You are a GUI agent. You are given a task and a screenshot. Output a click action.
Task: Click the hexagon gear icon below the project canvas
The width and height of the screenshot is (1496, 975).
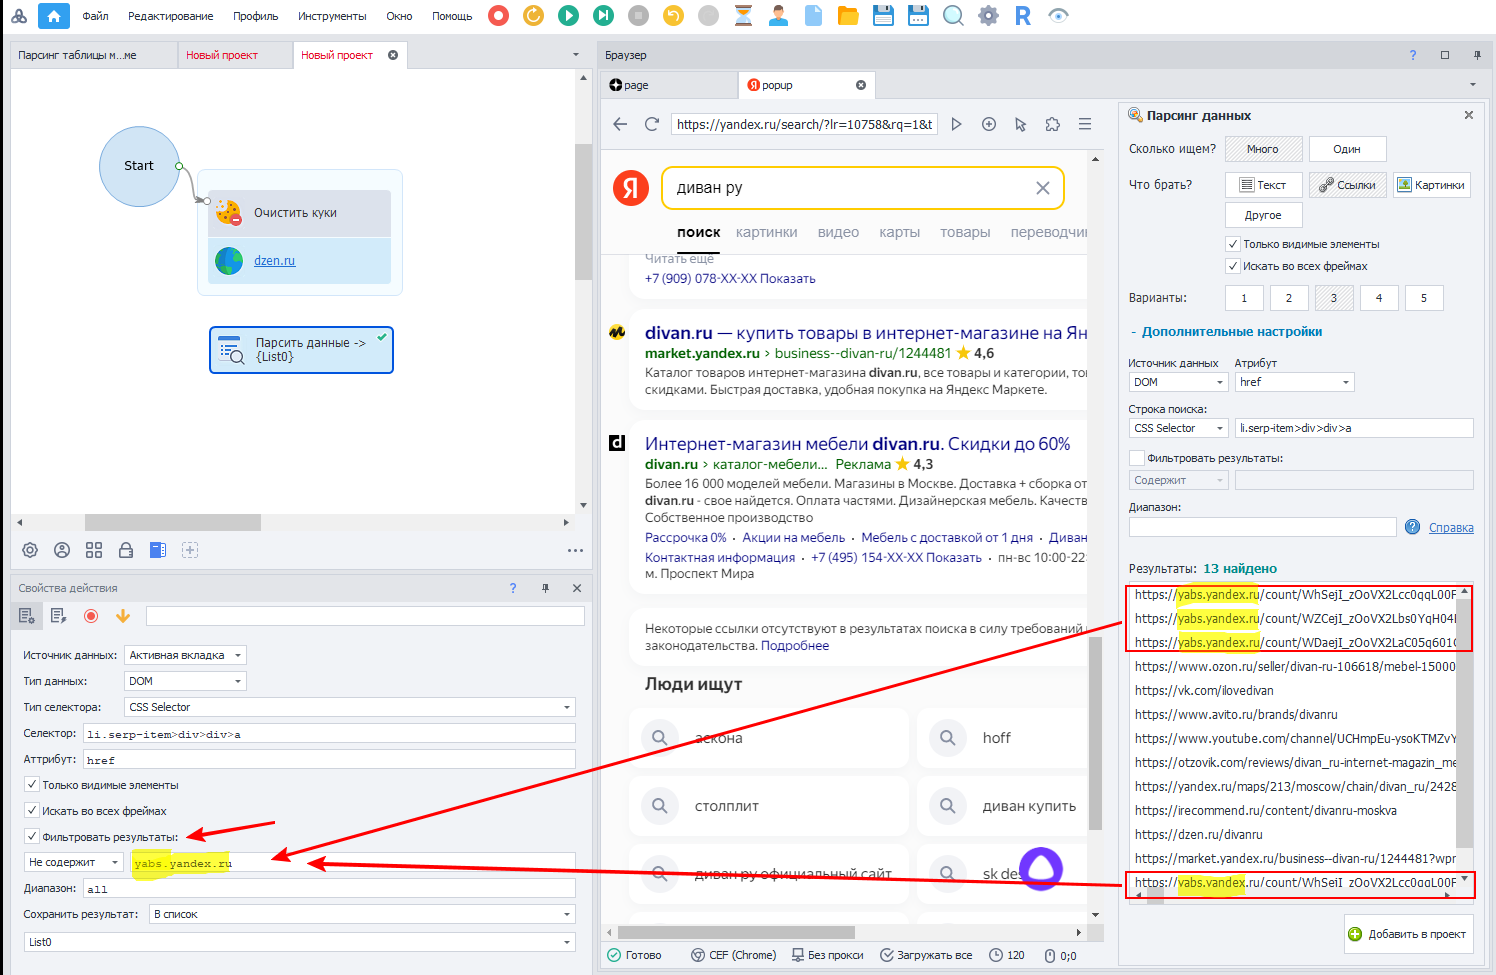coord(30,550)
